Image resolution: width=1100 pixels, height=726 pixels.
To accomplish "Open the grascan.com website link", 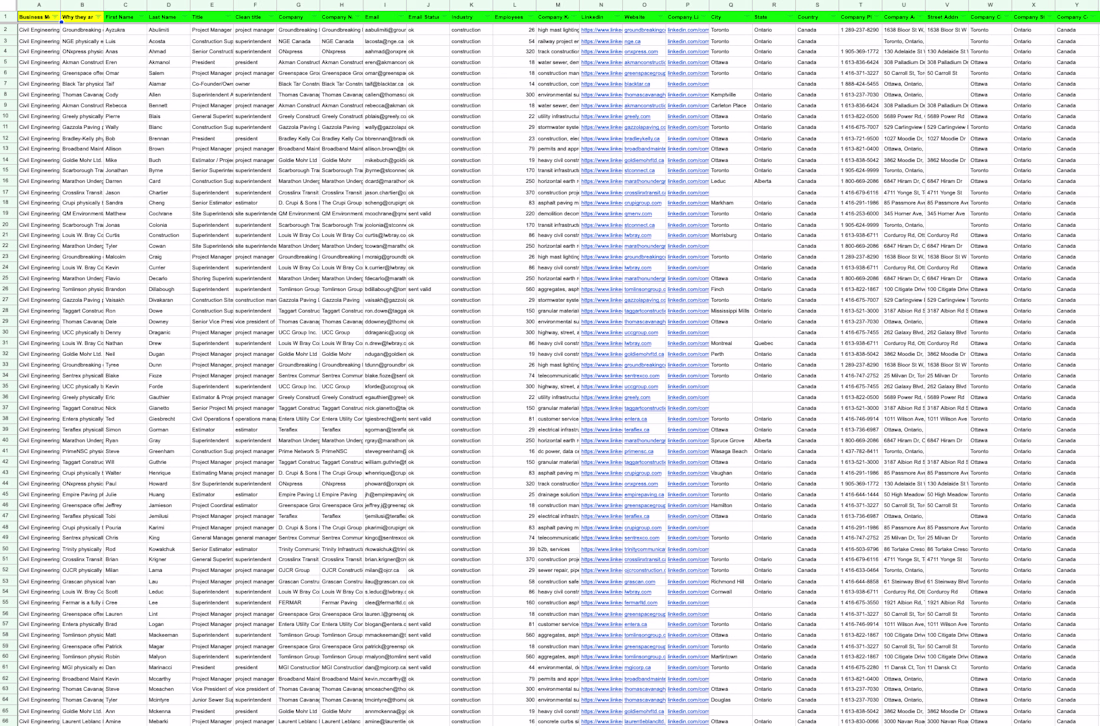I will pos(639,582).
